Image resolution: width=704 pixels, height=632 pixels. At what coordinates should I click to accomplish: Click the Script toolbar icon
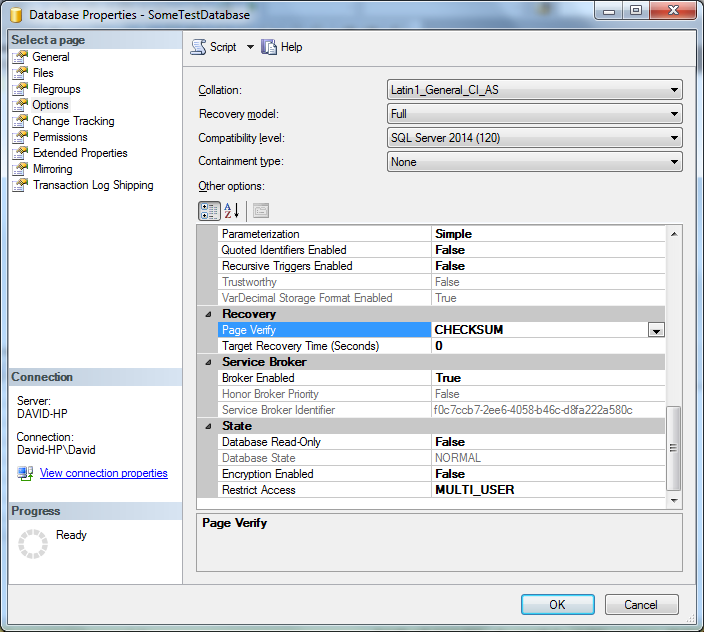(198, 47)
